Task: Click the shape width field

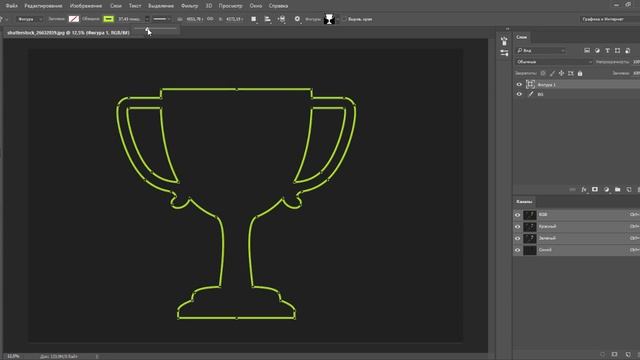Action: pos(195,19)
